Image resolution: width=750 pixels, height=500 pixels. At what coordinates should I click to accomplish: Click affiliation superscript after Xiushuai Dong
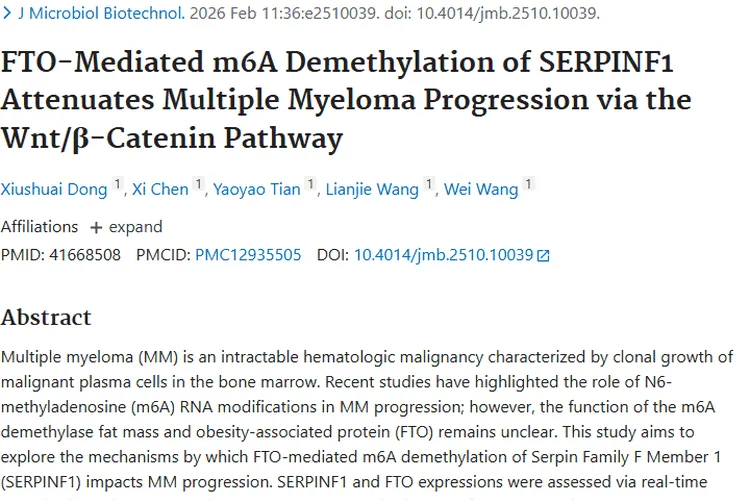point(118,184)
